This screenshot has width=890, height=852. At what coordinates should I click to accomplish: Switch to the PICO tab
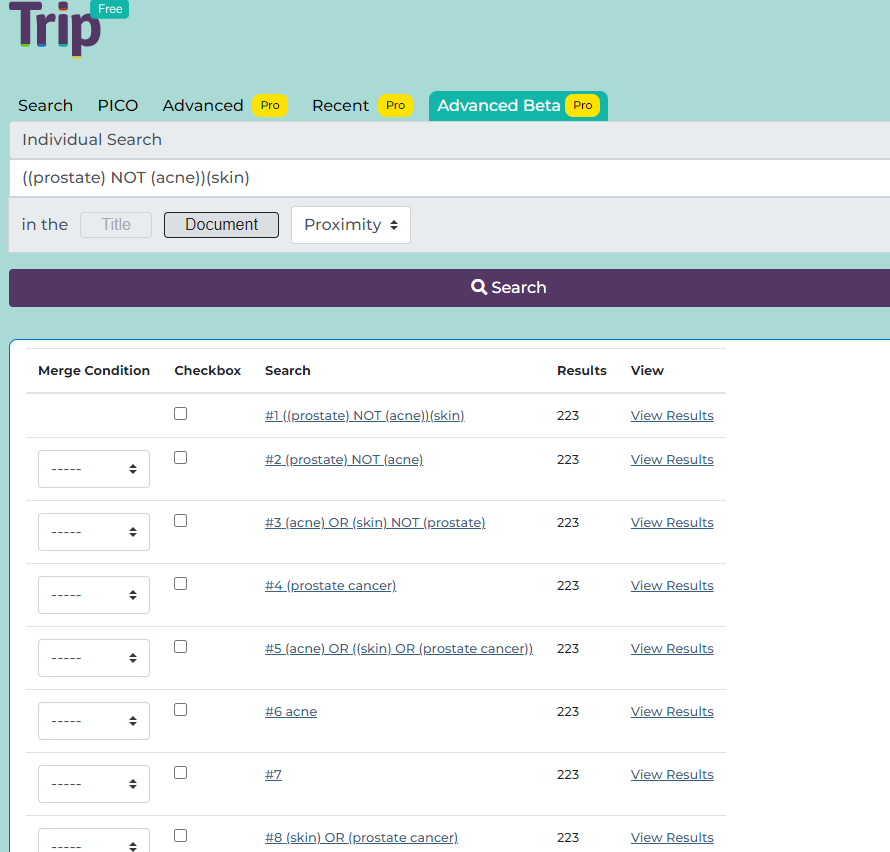pyautogui.click(x=117, y=105)
